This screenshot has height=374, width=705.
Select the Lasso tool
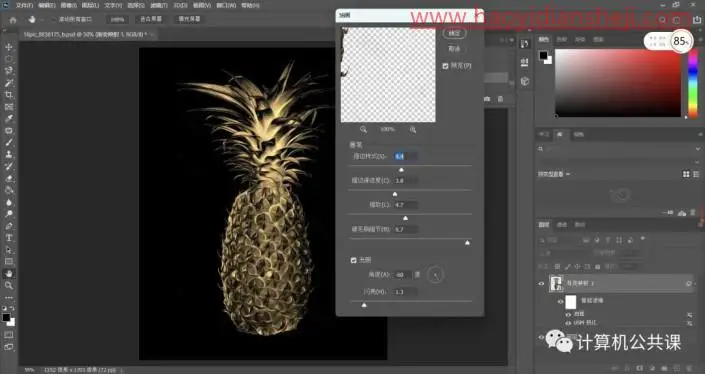point(9,71)
